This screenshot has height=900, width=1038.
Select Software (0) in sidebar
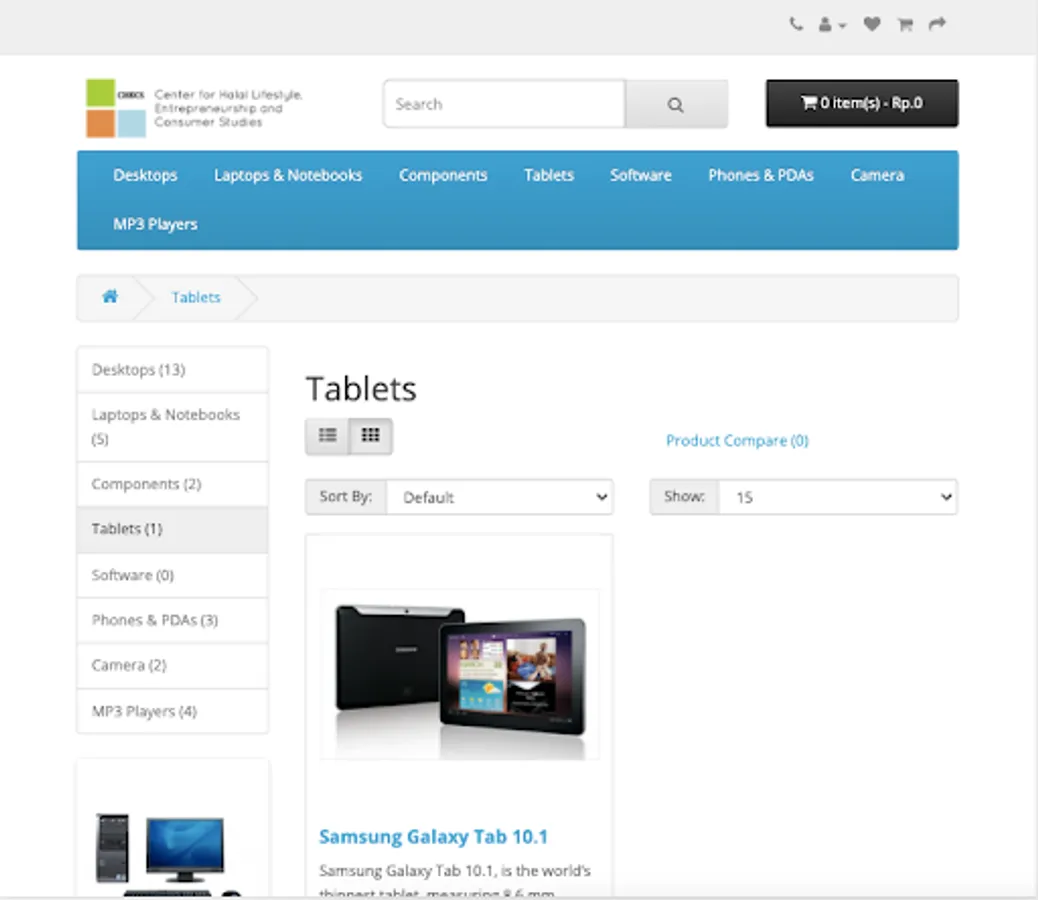coord(172,575)
